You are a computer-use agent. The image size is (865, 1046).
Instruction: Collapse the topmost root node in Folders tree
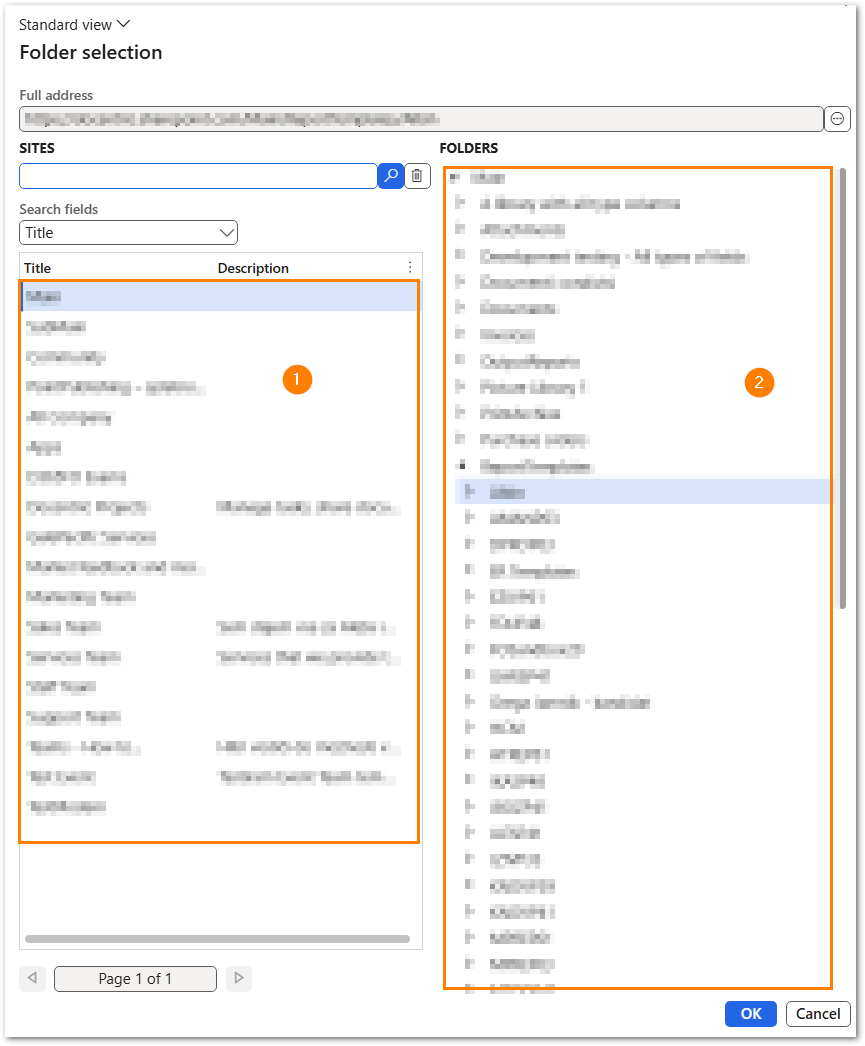455,178
